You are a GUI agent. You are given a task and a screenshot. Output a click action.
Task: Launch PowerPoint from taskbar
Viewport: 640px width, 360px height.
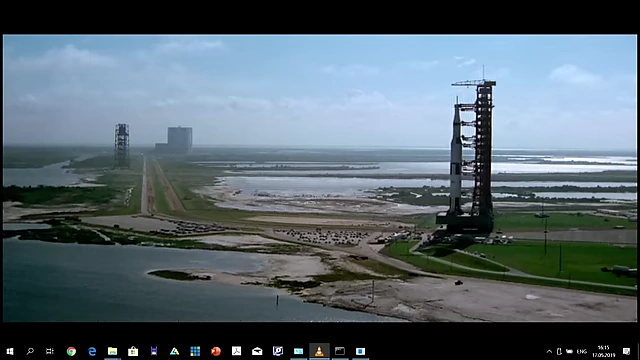pos(216,351)
